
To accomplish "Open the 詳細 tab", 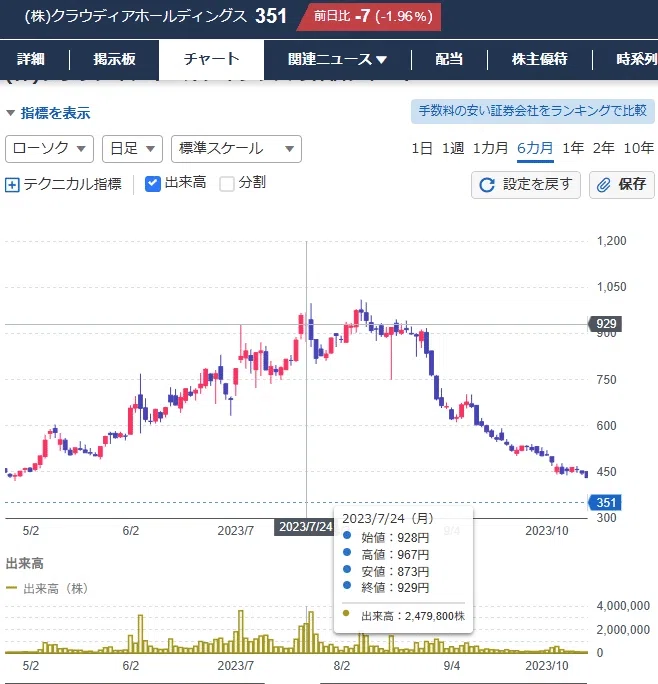I will tap(31, 59).
